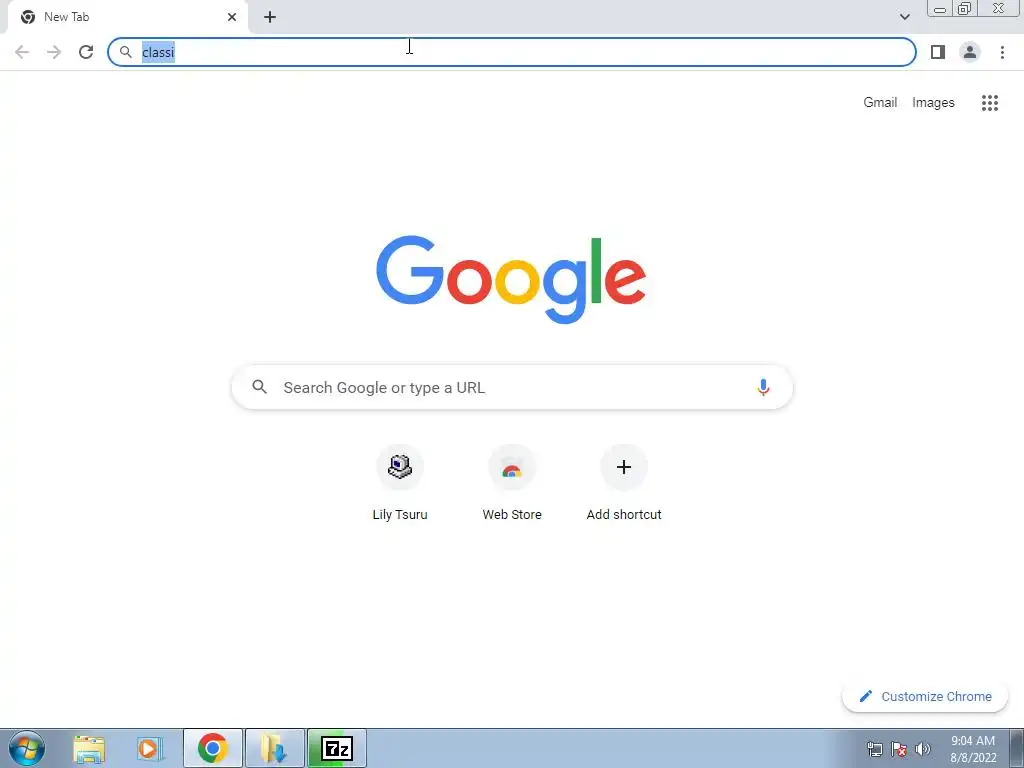Click the magnifier icon in search box

(x=260, y=387)
